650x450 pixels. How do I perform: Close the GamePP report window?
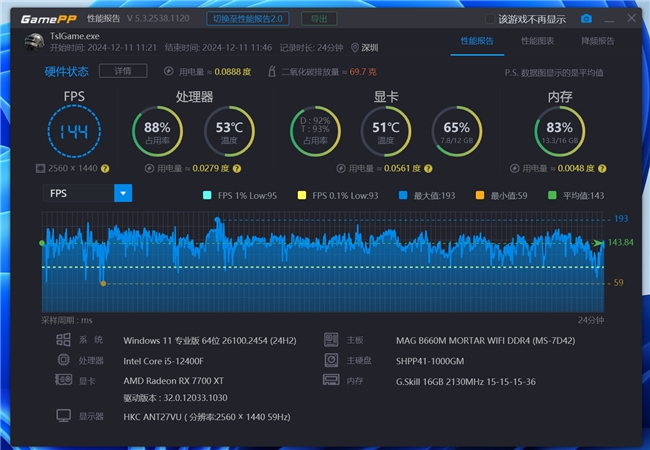pos(631,18)
